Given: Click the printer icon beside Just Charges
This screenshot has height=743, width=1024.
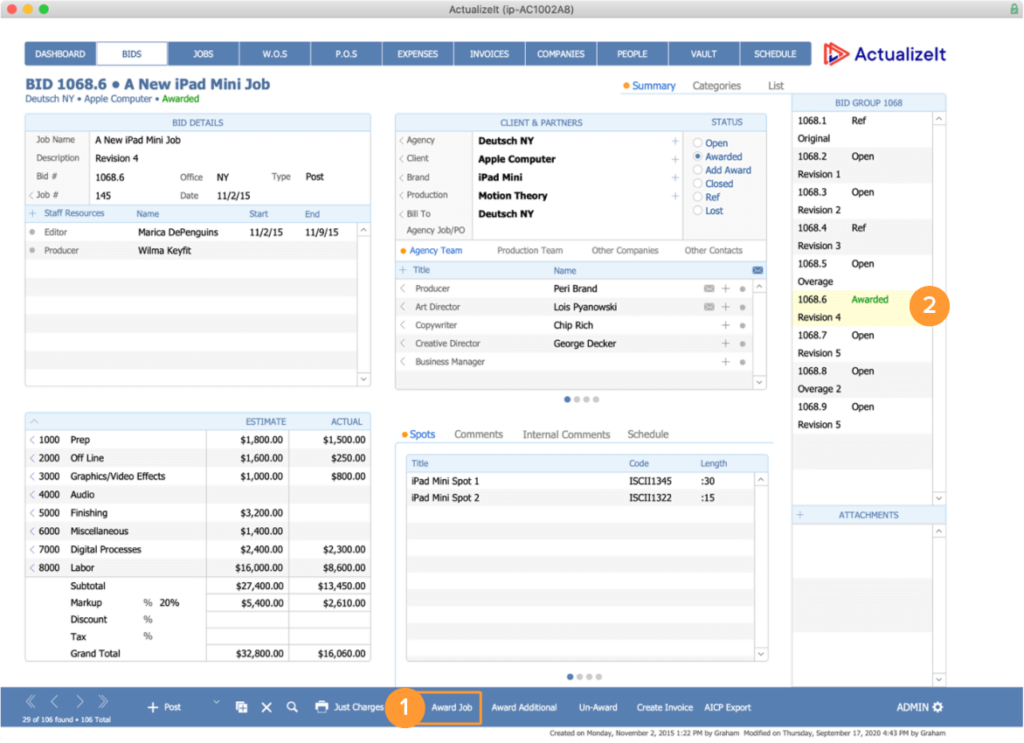Looking at the screenshot, I should point(321,708).
